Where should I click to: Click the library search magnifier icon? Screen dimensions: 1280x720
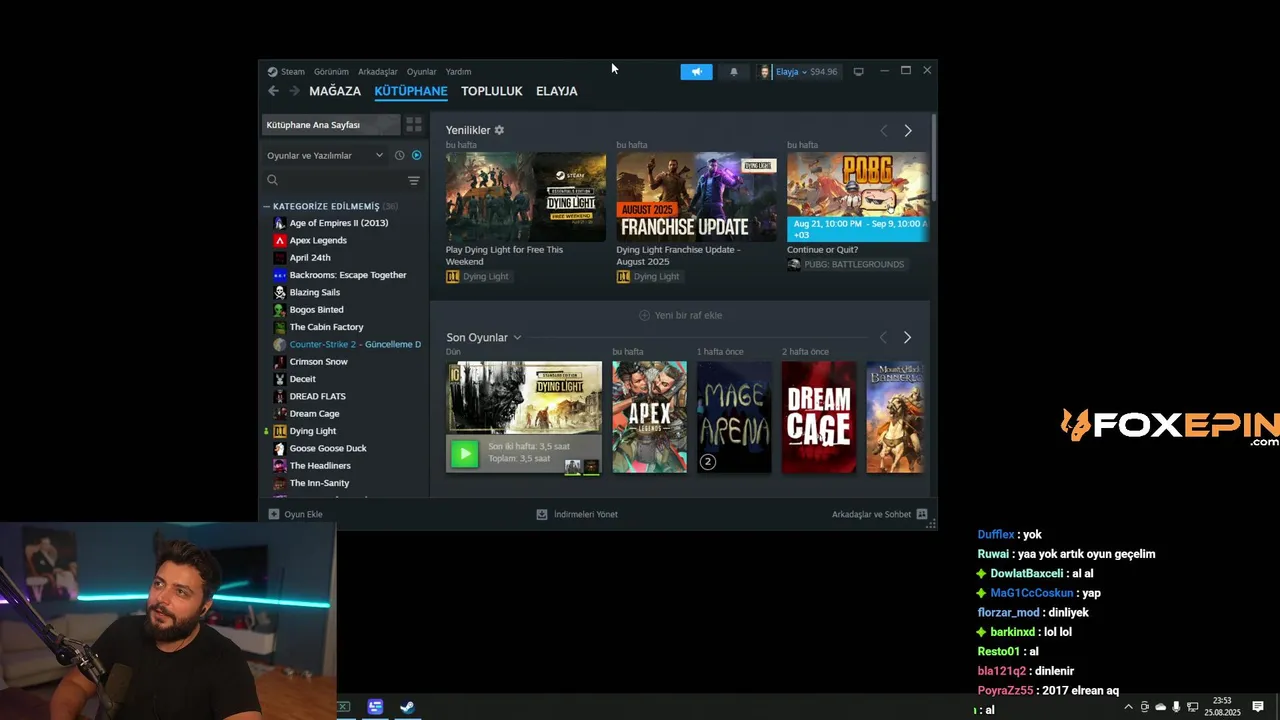[272, 180]
